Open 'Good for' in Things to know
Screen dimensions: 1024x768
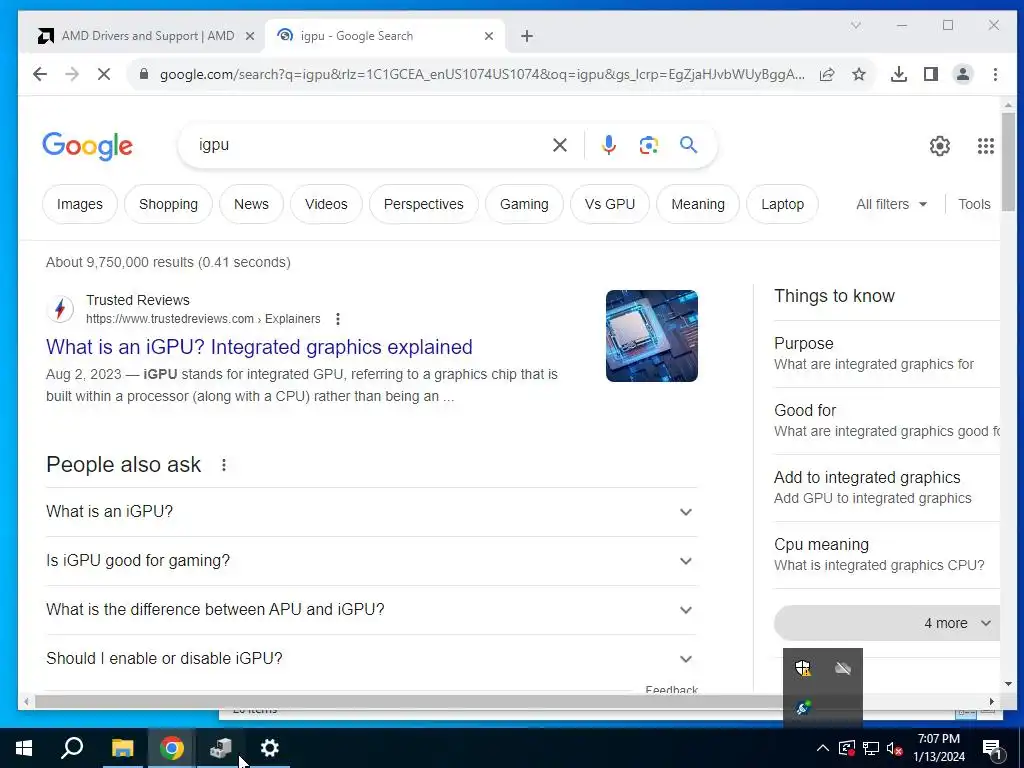[x=887, y=421]
